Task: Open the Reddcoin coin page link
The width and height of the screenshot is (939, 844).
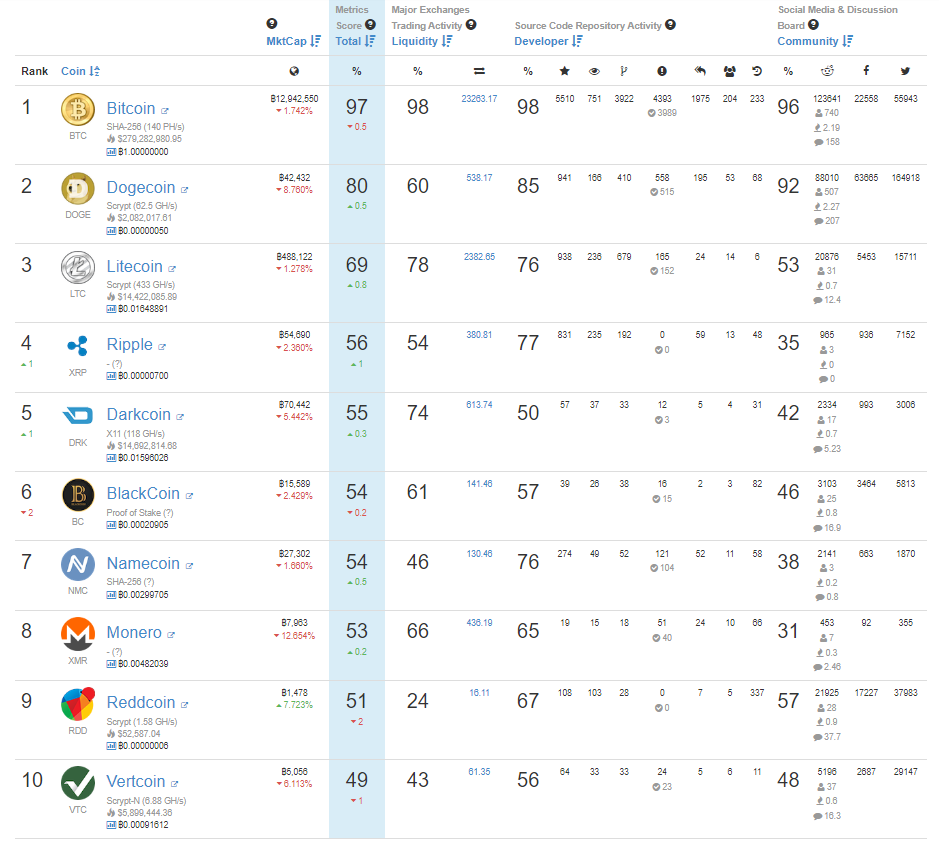Action: click(141, 702)
